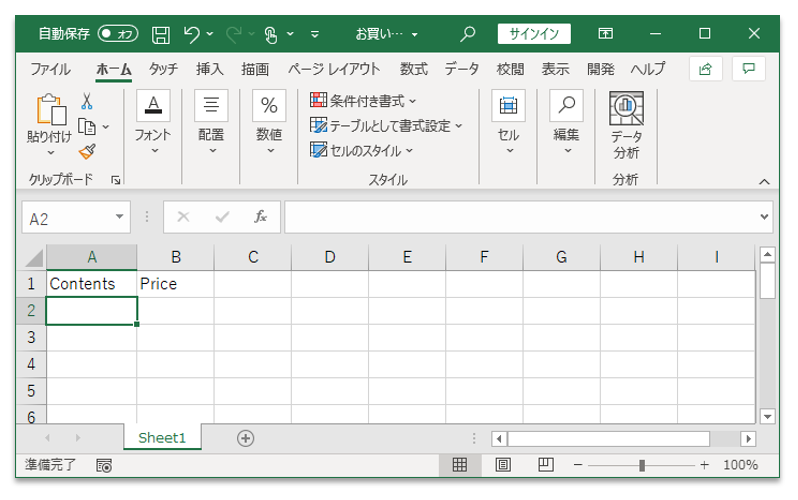Screen dimensions: 798x500
Task: Open the Undo history dropdown arrow
Action: [210, 35]
